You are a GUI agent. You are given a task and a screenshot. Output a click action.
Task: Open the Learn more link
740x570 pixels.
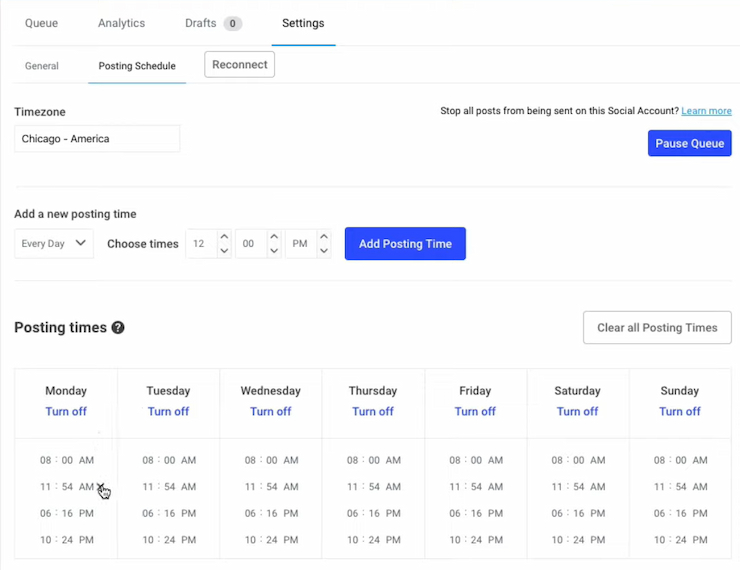pos(706,111)
